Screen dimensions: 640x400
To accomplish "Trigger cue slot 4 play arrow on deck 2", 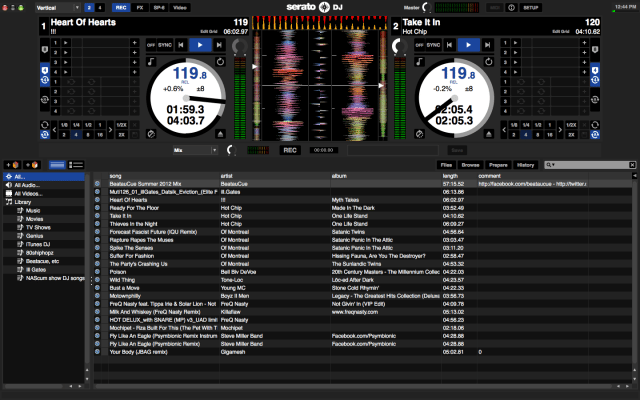I will 516,72.
